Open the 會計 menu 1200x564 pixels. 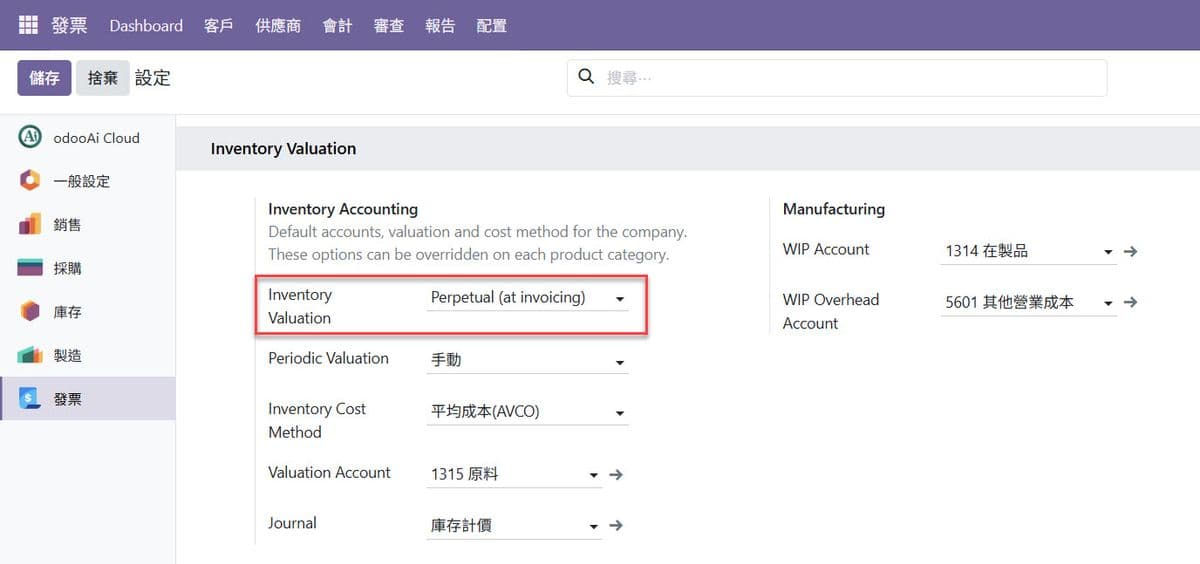point(337,26)
